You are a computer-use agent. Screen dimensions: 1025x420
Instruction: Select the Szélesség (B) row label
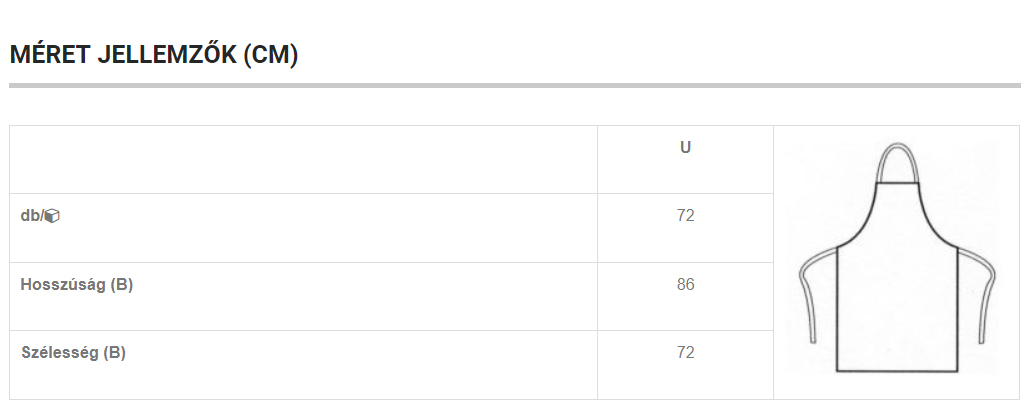[x=73, y=353]
